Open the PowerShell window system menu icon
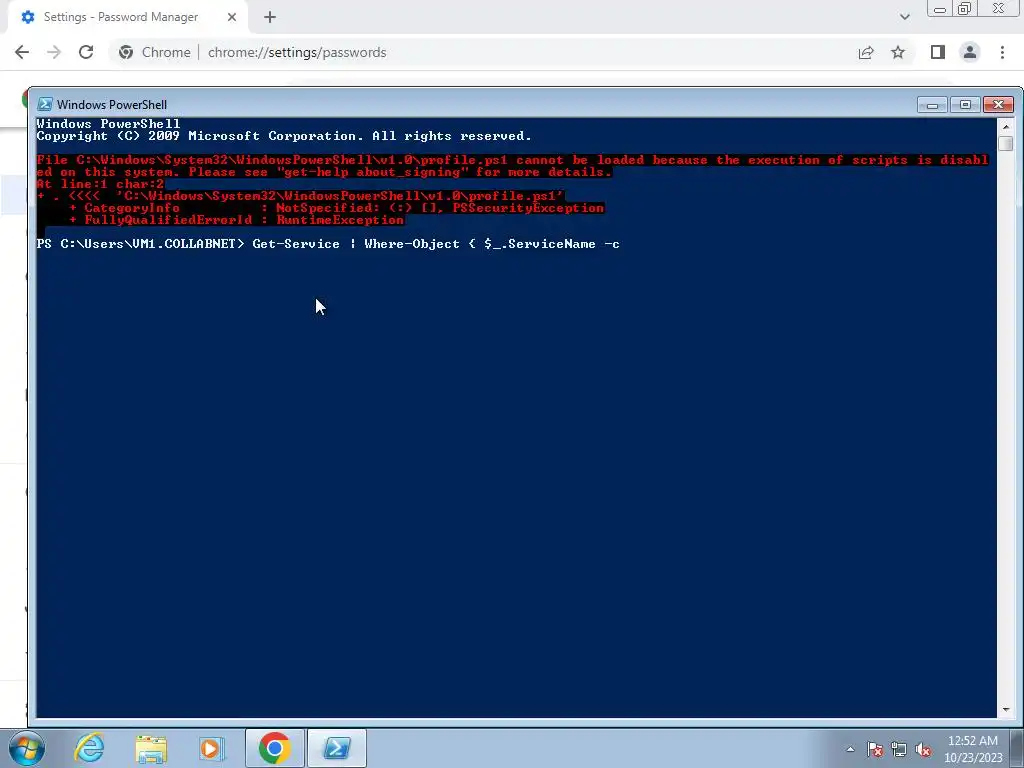 45,104
